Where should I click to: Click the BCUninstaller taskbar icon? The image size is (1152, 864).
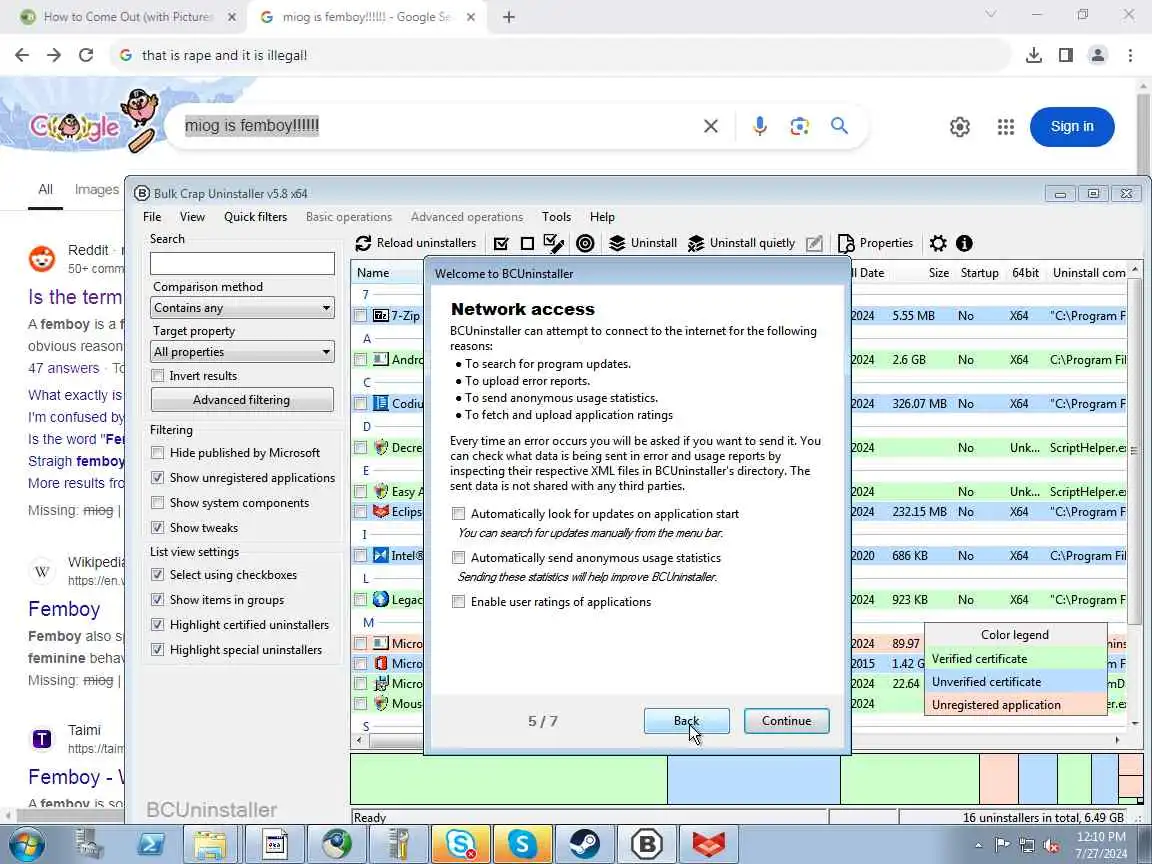click(x=647, y=844)
